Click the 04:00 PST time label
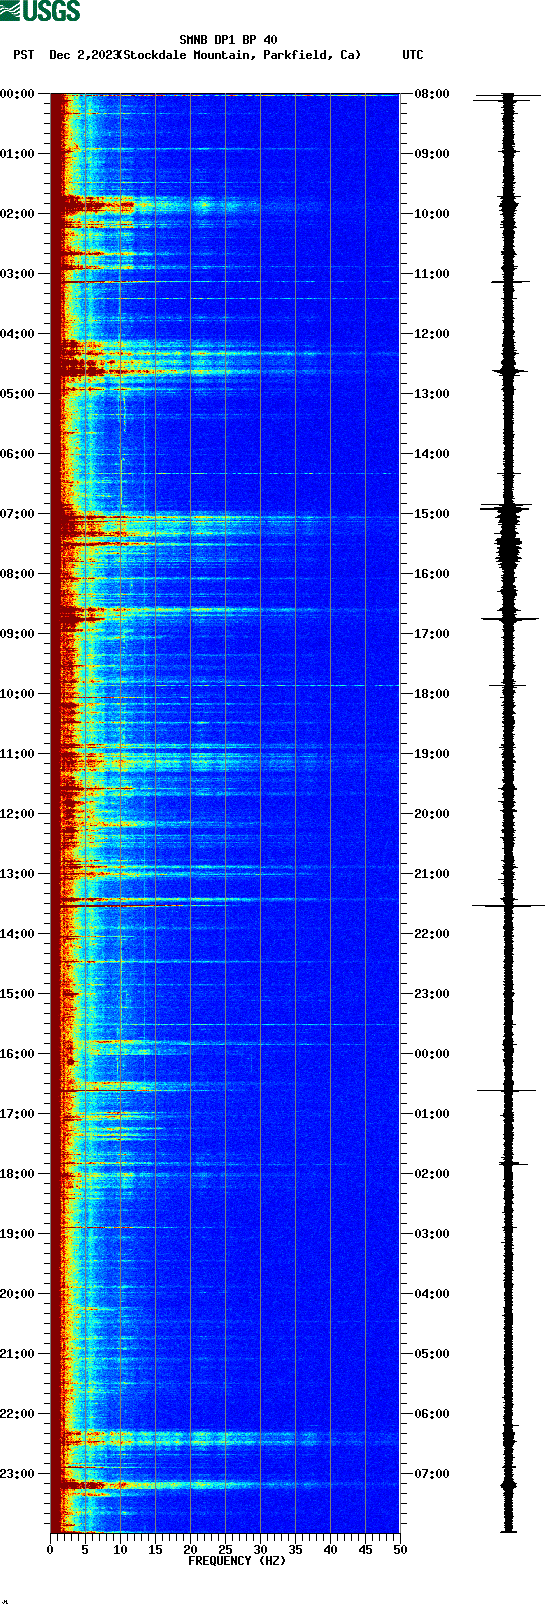 [18, 334]
